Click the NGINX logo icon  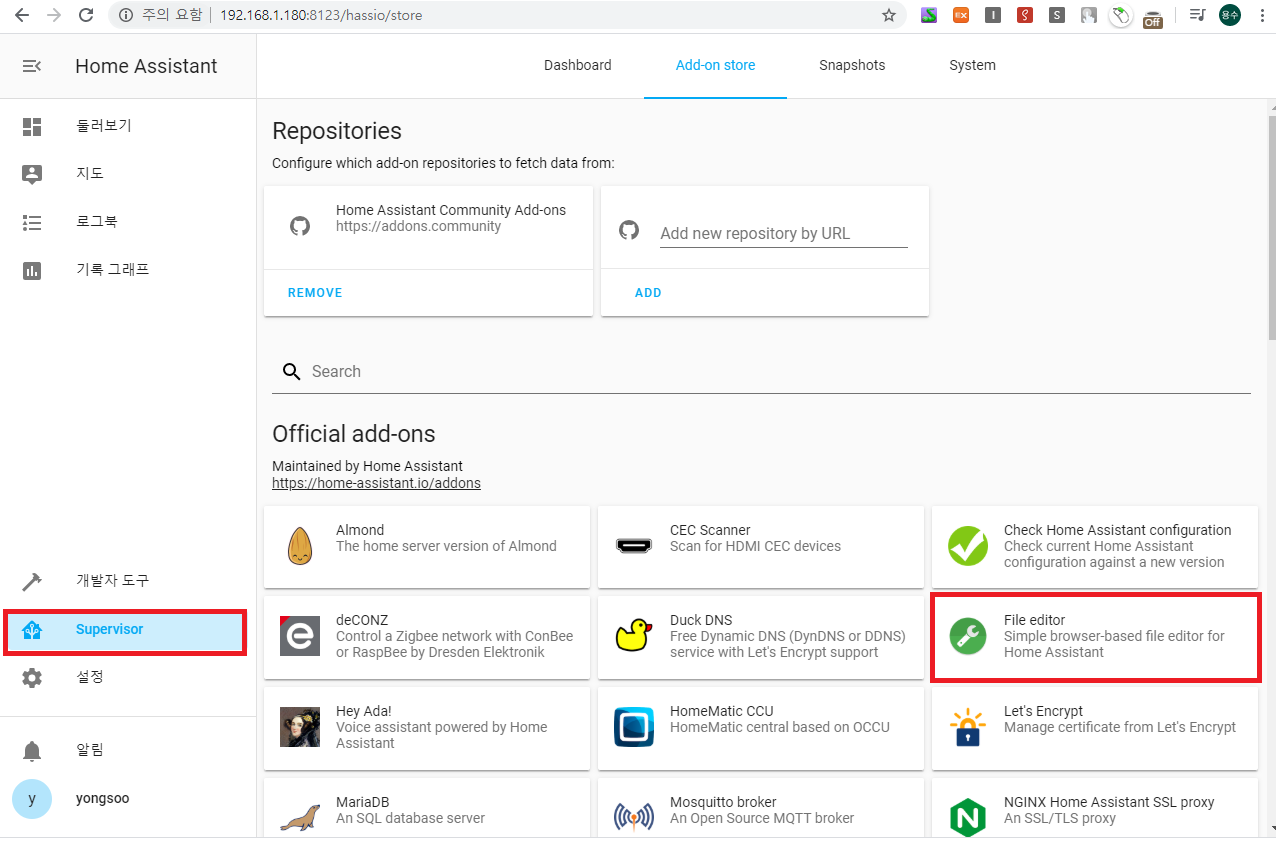coord(968,817)
